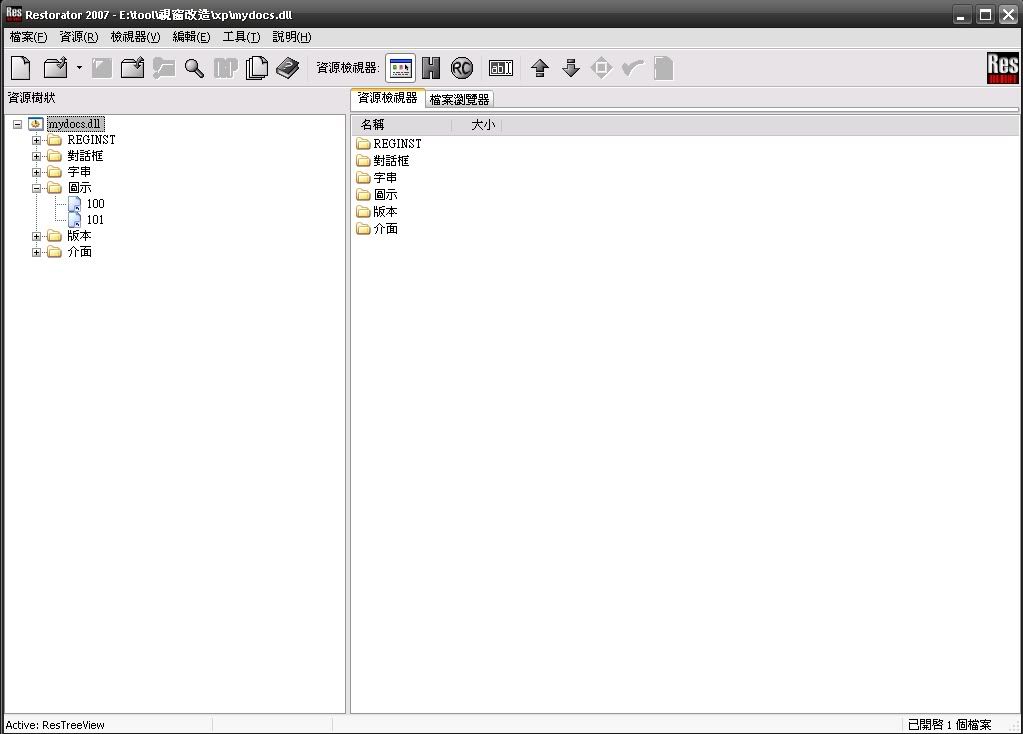Screen dimensions: 1023x734
Task: Select 圖示 folder in the right list
Action: pyautogui.click(x=377, y=194)
